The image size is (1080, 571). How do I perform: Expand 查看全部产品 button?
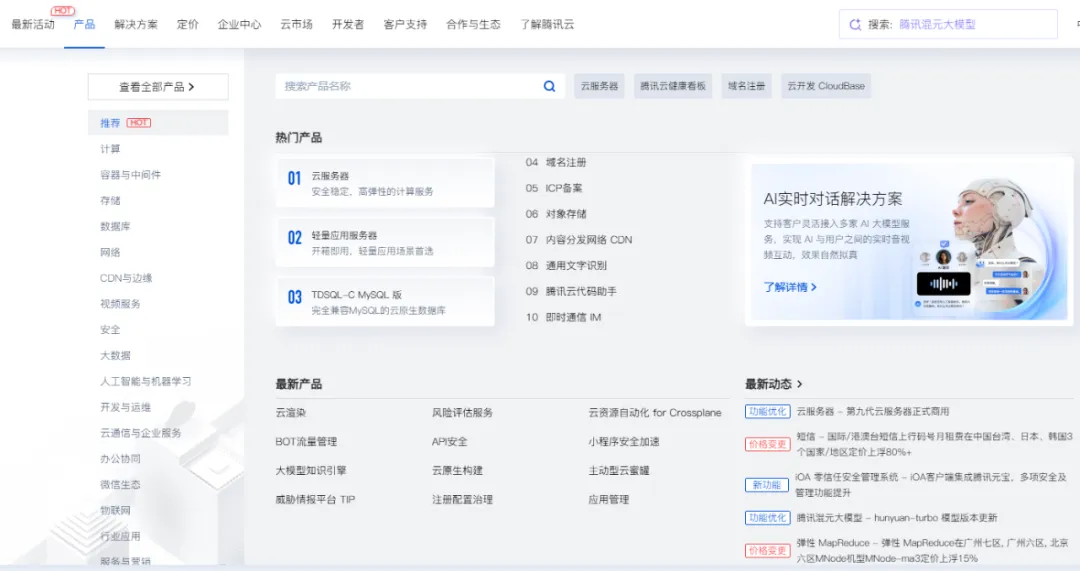click(x=158, y=87)
